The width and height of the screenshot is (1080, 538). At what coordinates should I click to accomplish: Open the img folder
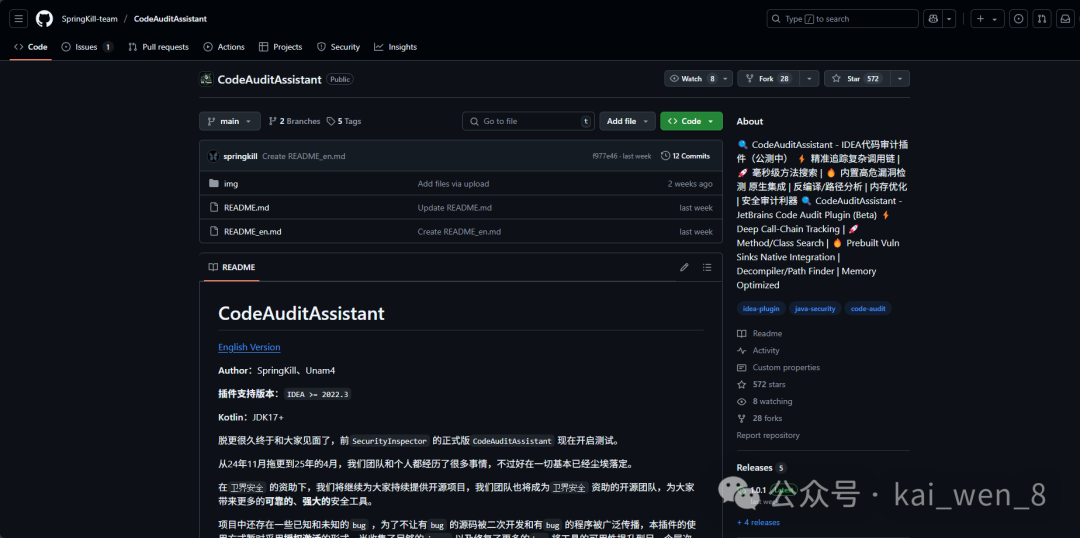coord(231,184)
